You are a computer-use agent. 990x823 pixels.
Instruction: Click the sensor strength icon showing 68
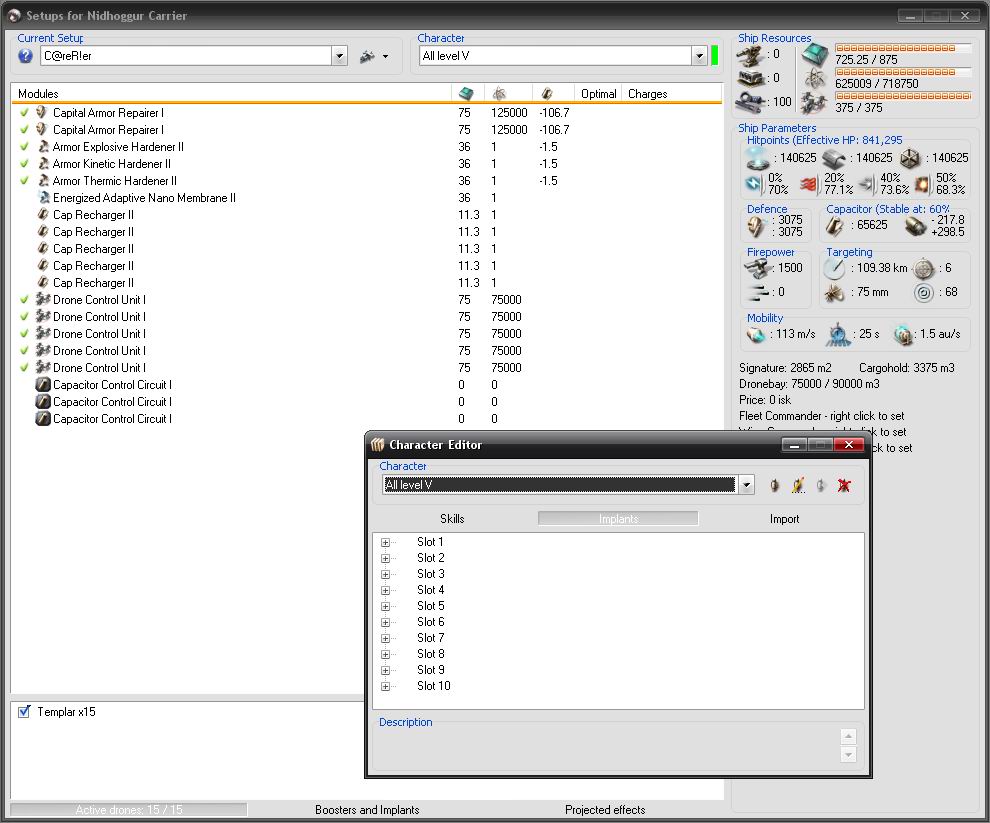924,292
